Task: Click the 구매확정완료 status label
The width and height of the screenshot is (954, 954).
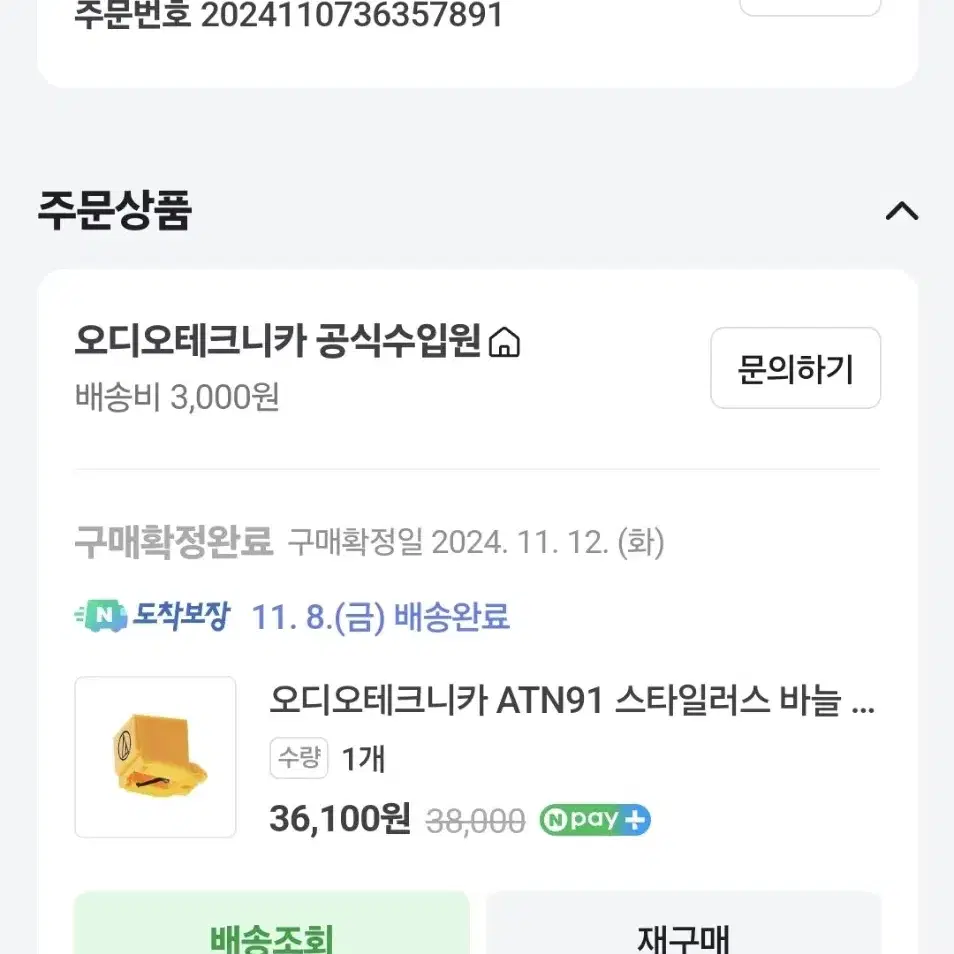Action: click(174, 542)
